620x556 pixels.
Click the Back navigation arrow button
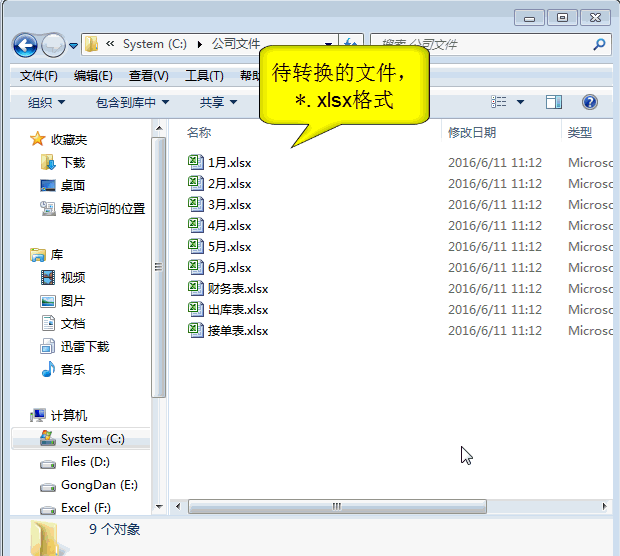click(25, 45)
